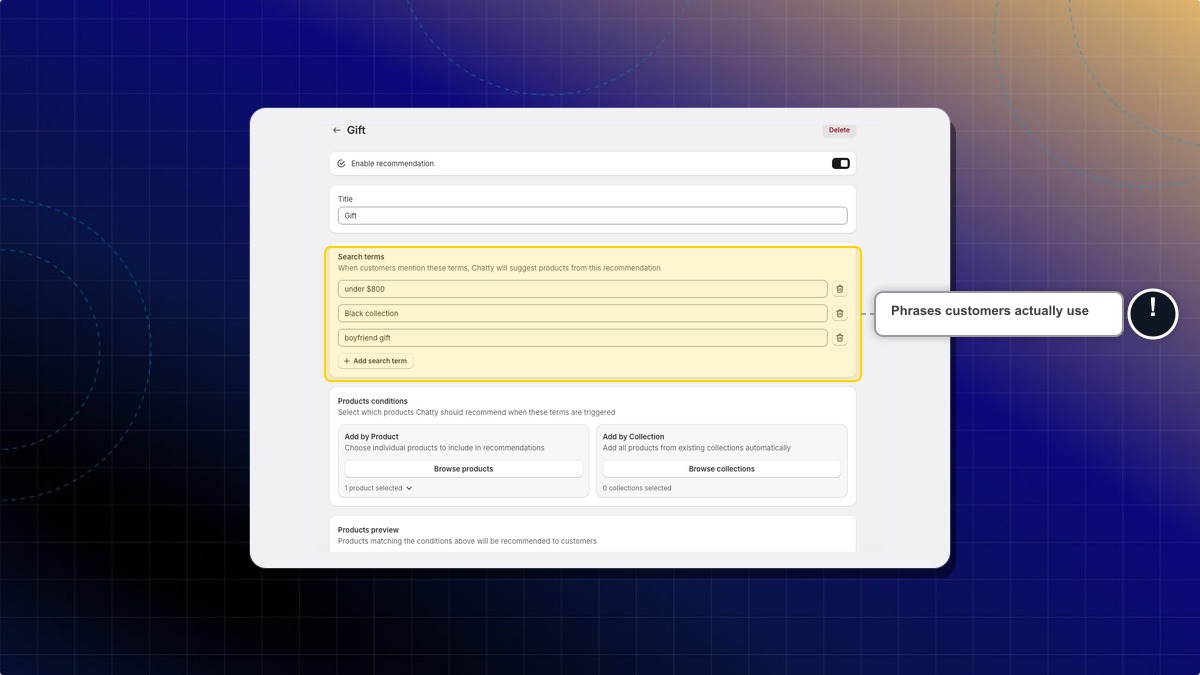Click the 'Black collection' search term field

pos(583,313)
